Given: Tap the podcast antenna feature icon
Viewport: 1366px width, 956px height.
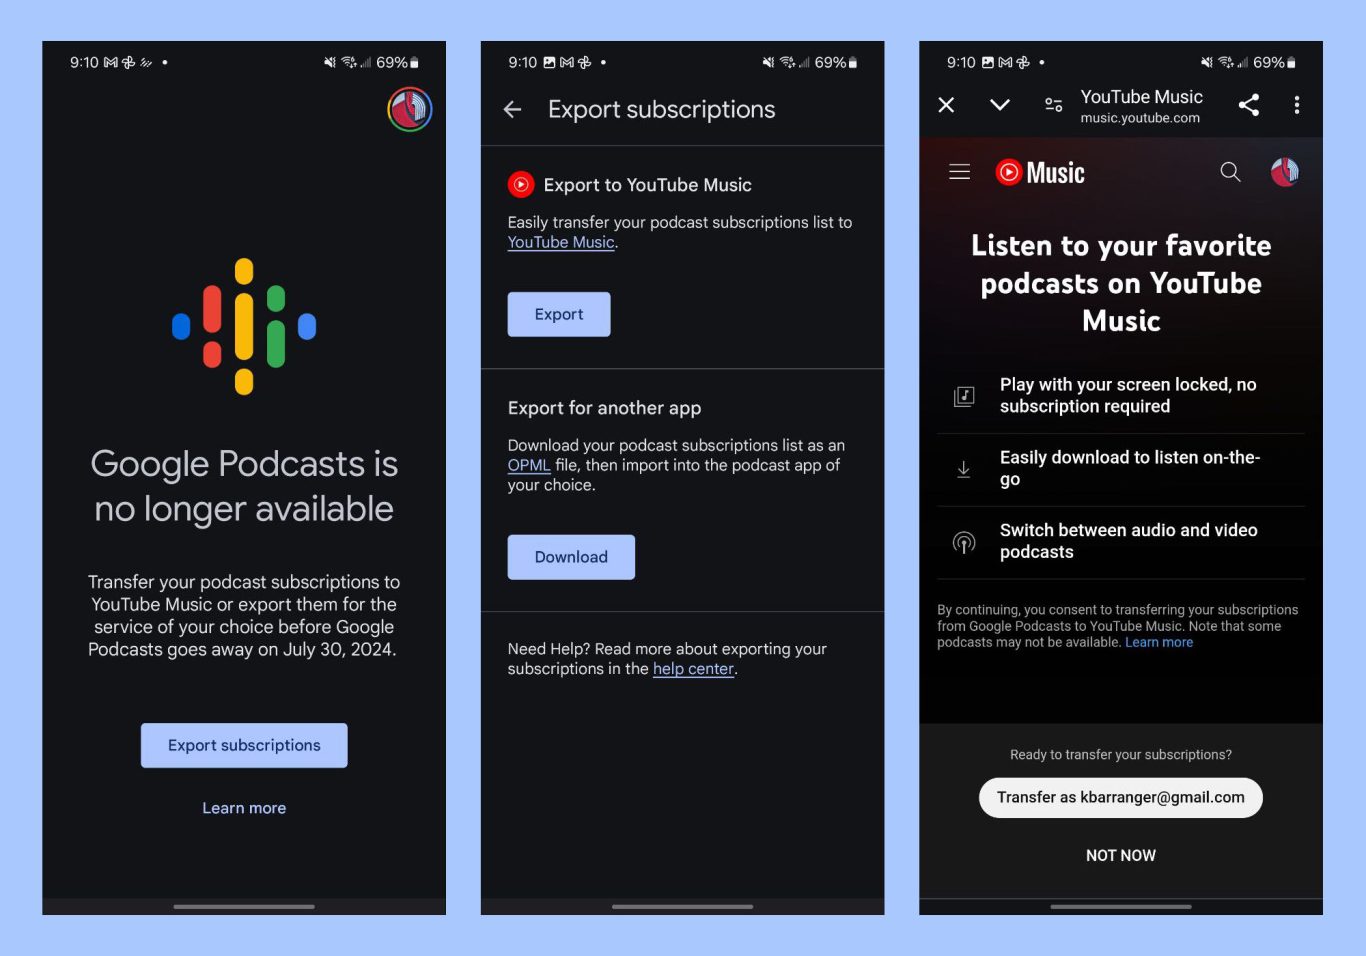Looking at the screenshot, I should pos(964,542).
